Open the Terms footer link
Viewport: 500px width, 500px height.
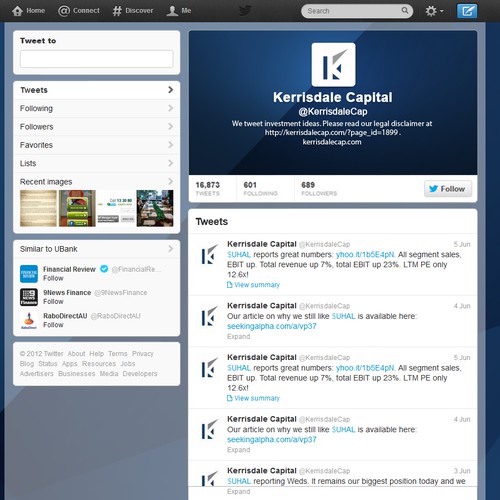tap(118, 354)
